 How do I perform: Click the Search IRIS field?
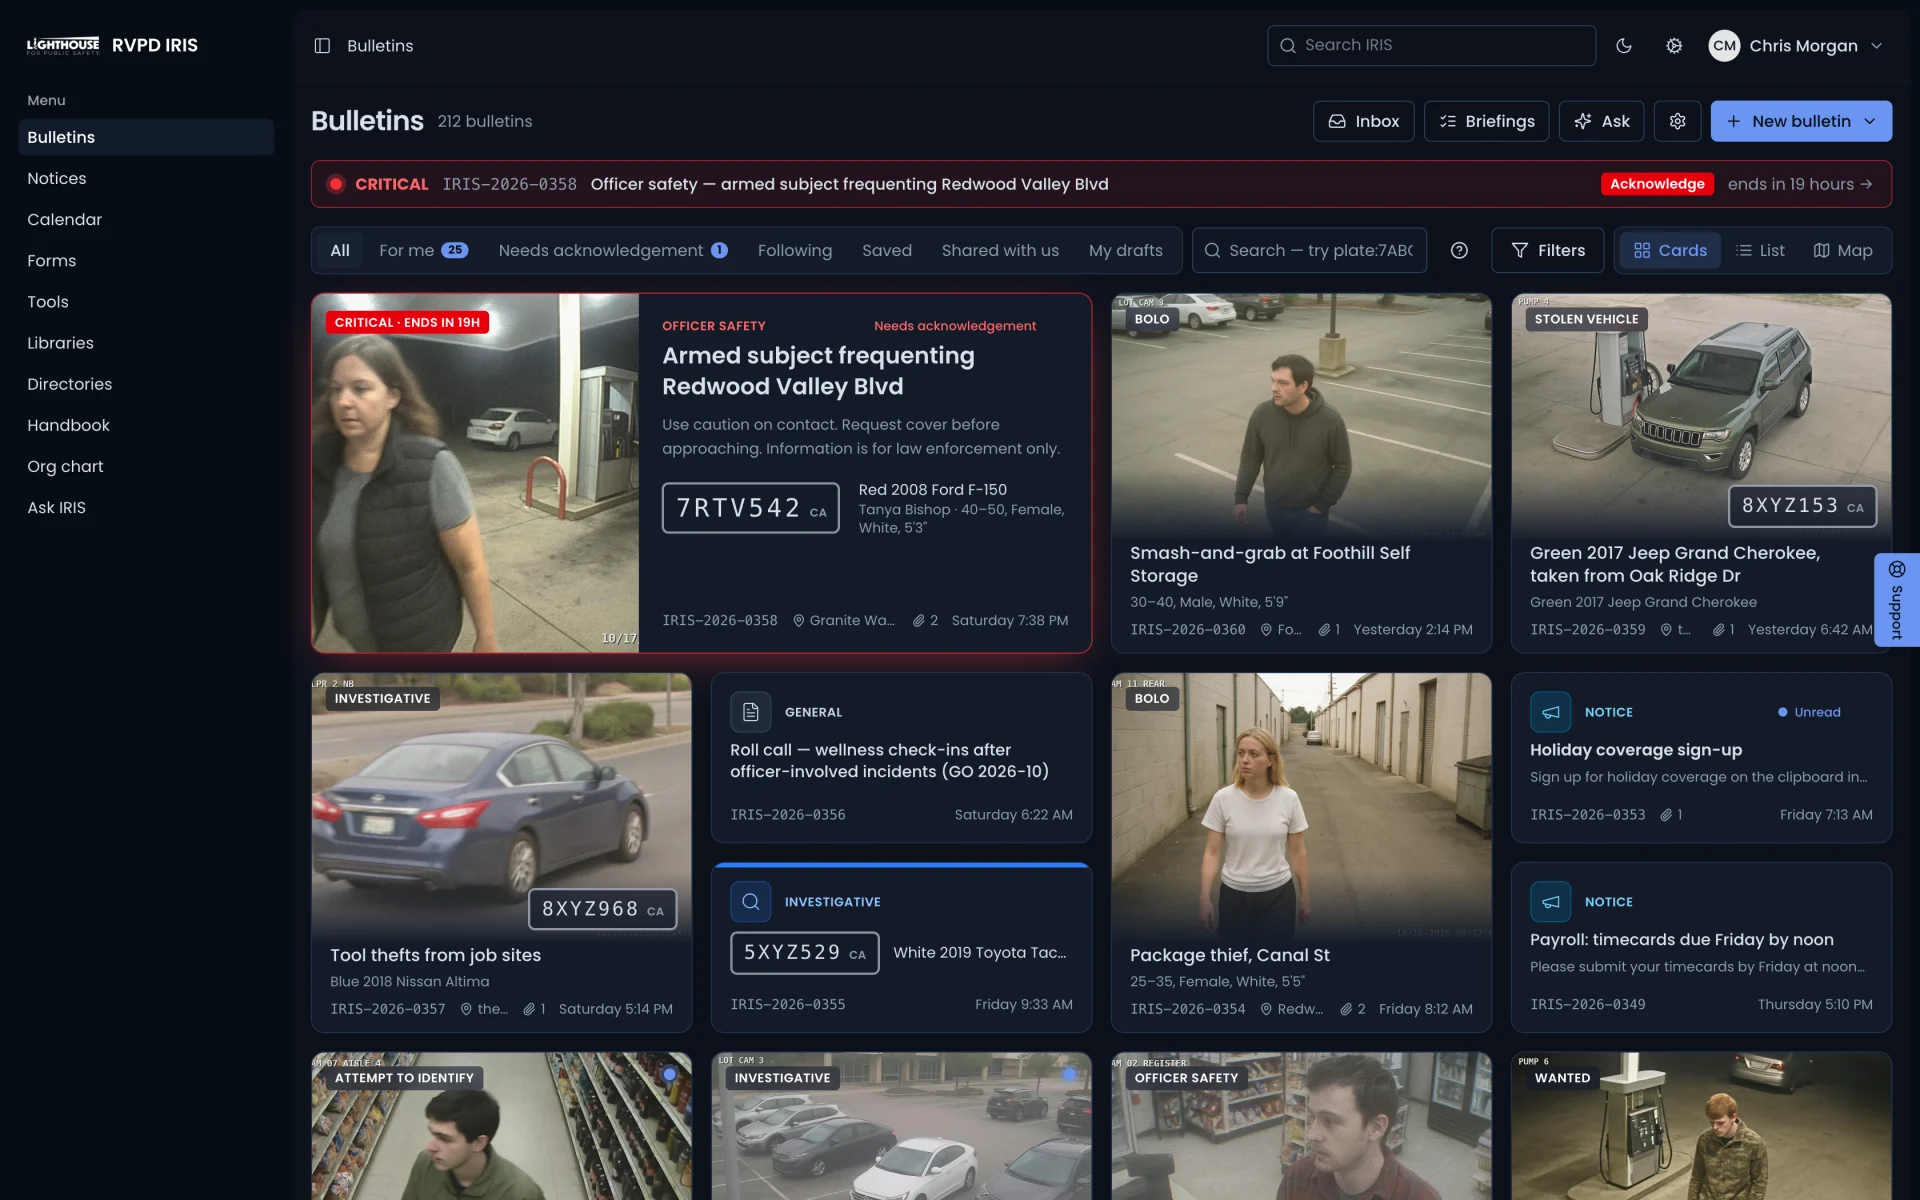click(x=1431, y=46)
